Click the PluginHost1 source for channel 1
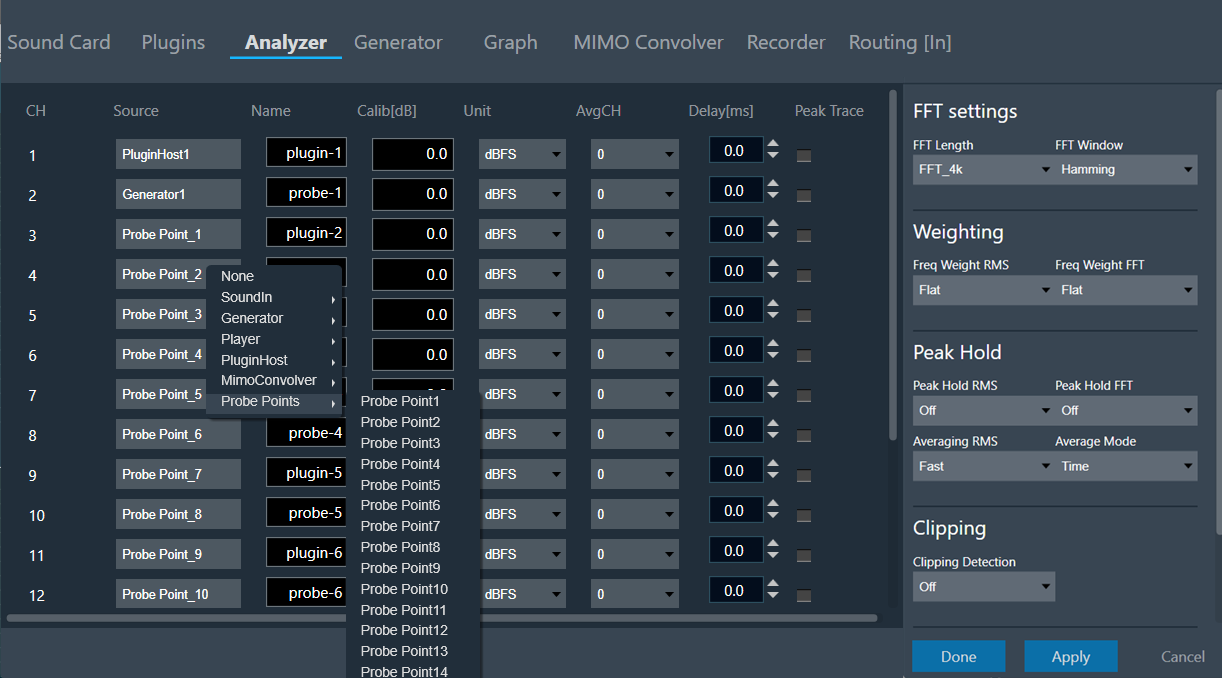 (x=178, y=154)
